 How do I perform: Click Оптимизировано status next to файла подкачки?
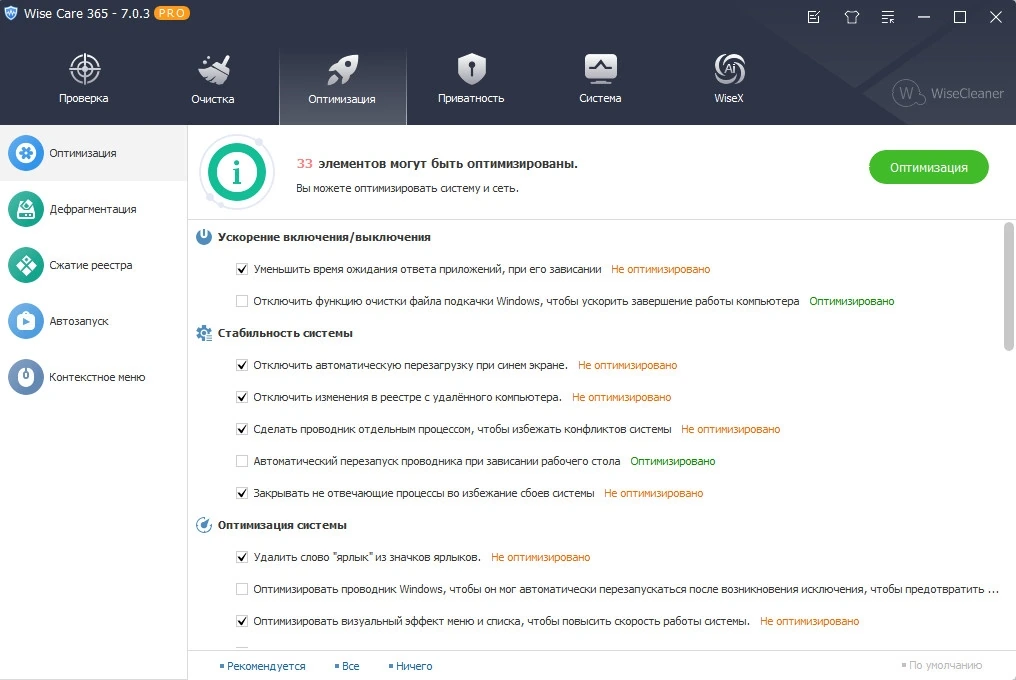coord(851,301)
